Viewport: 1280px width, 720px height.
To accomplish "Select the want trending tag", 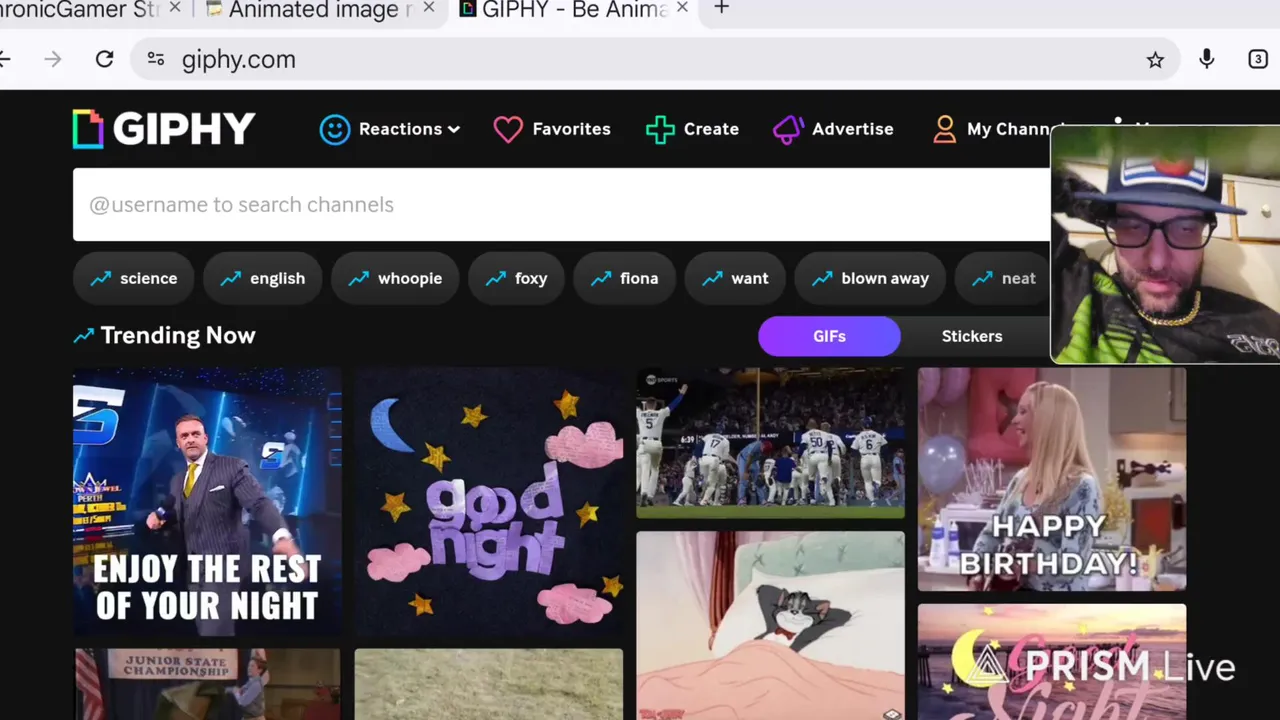I will point(735,278).
